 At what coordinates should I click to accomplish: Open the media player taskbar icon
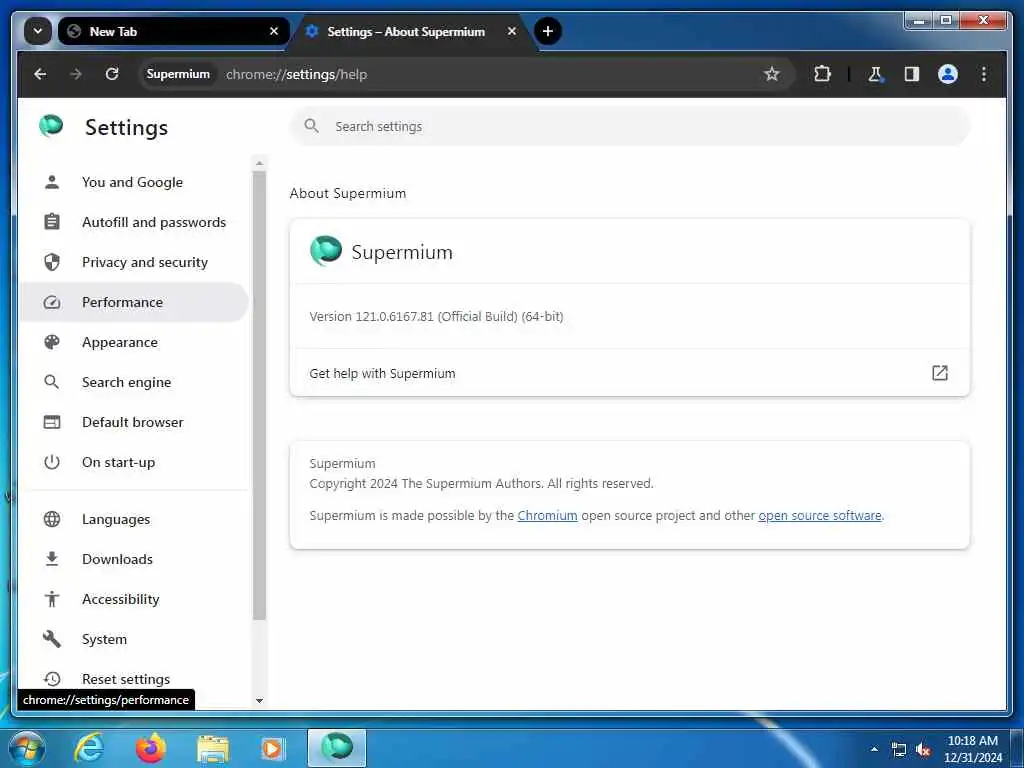pyautogui.click(x=272, y=749)
